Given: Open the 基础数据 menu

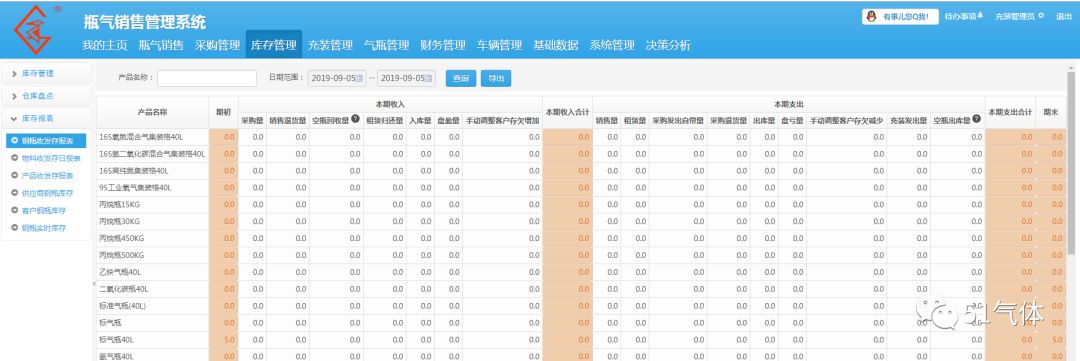Looking at the screenshot, I should click(556, 45).
